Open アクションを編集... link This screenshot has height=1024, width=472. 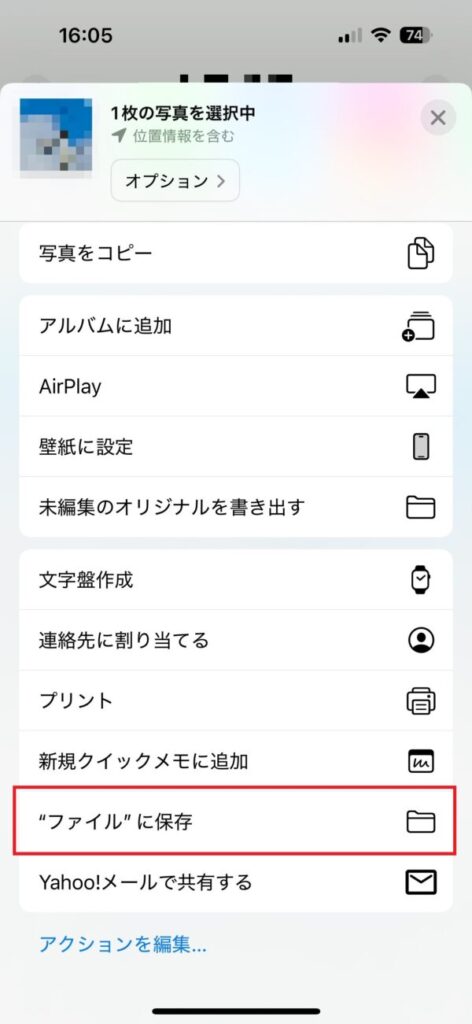[123, 944]
